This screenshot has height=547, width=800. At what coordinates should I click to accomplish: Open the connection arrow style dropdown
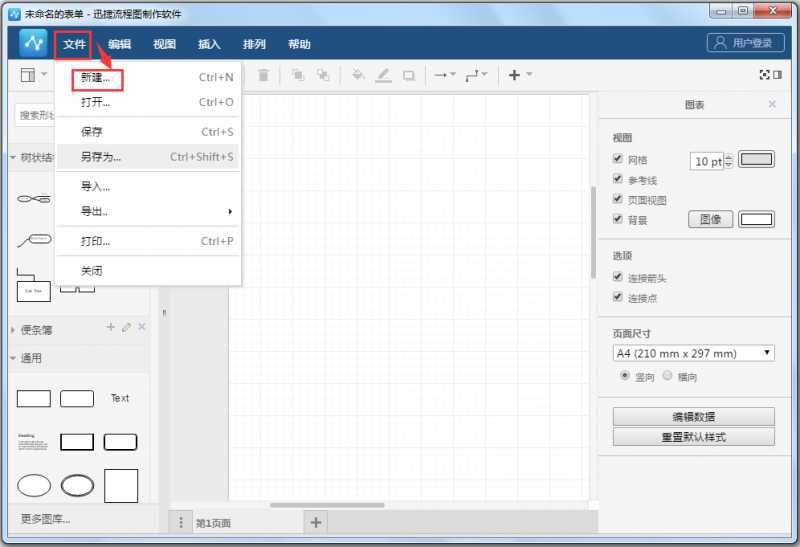tap(444, 75)
